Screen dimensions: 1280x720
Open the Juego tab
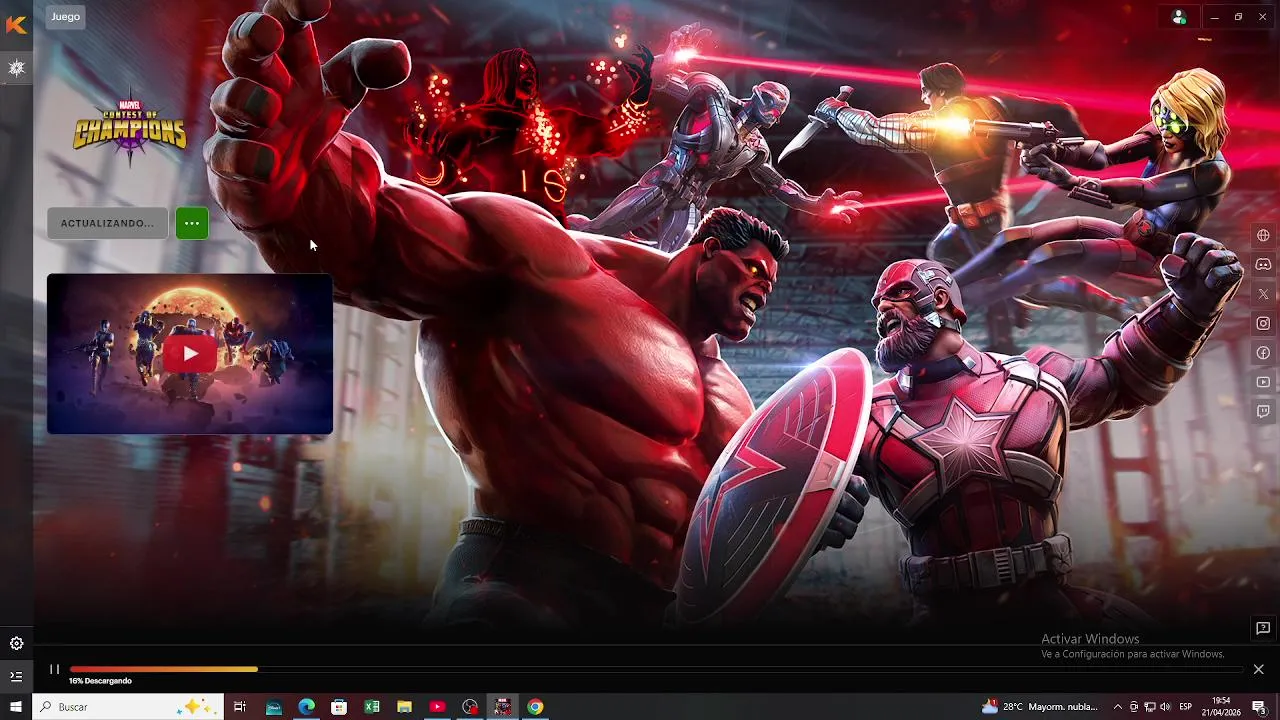click(65, 17)
